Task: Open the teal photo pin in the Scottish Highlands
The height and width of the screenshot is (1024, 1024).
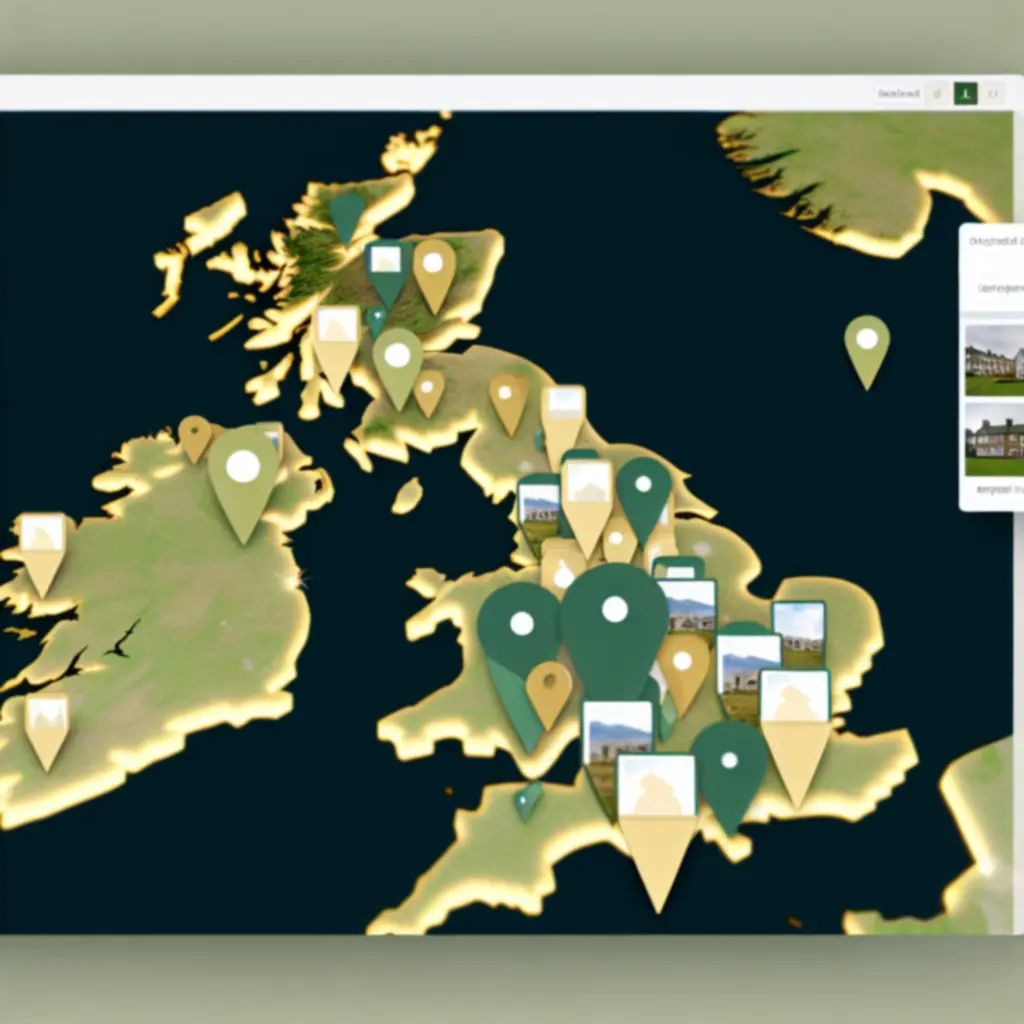Action: [387, 273]
